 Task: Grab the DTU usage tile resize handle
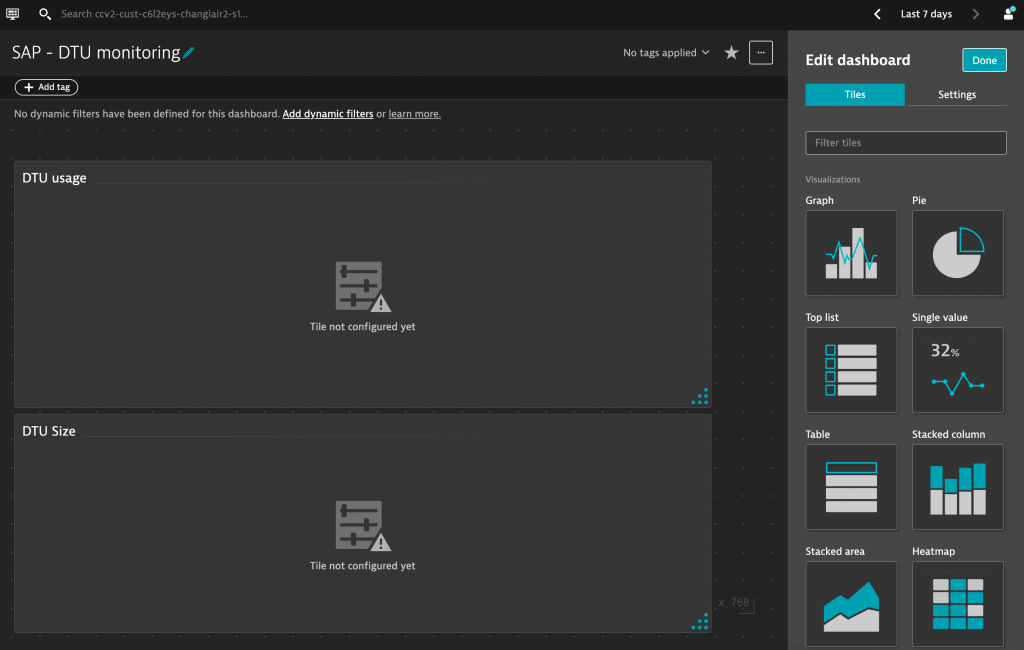click(x=700, y=397)
